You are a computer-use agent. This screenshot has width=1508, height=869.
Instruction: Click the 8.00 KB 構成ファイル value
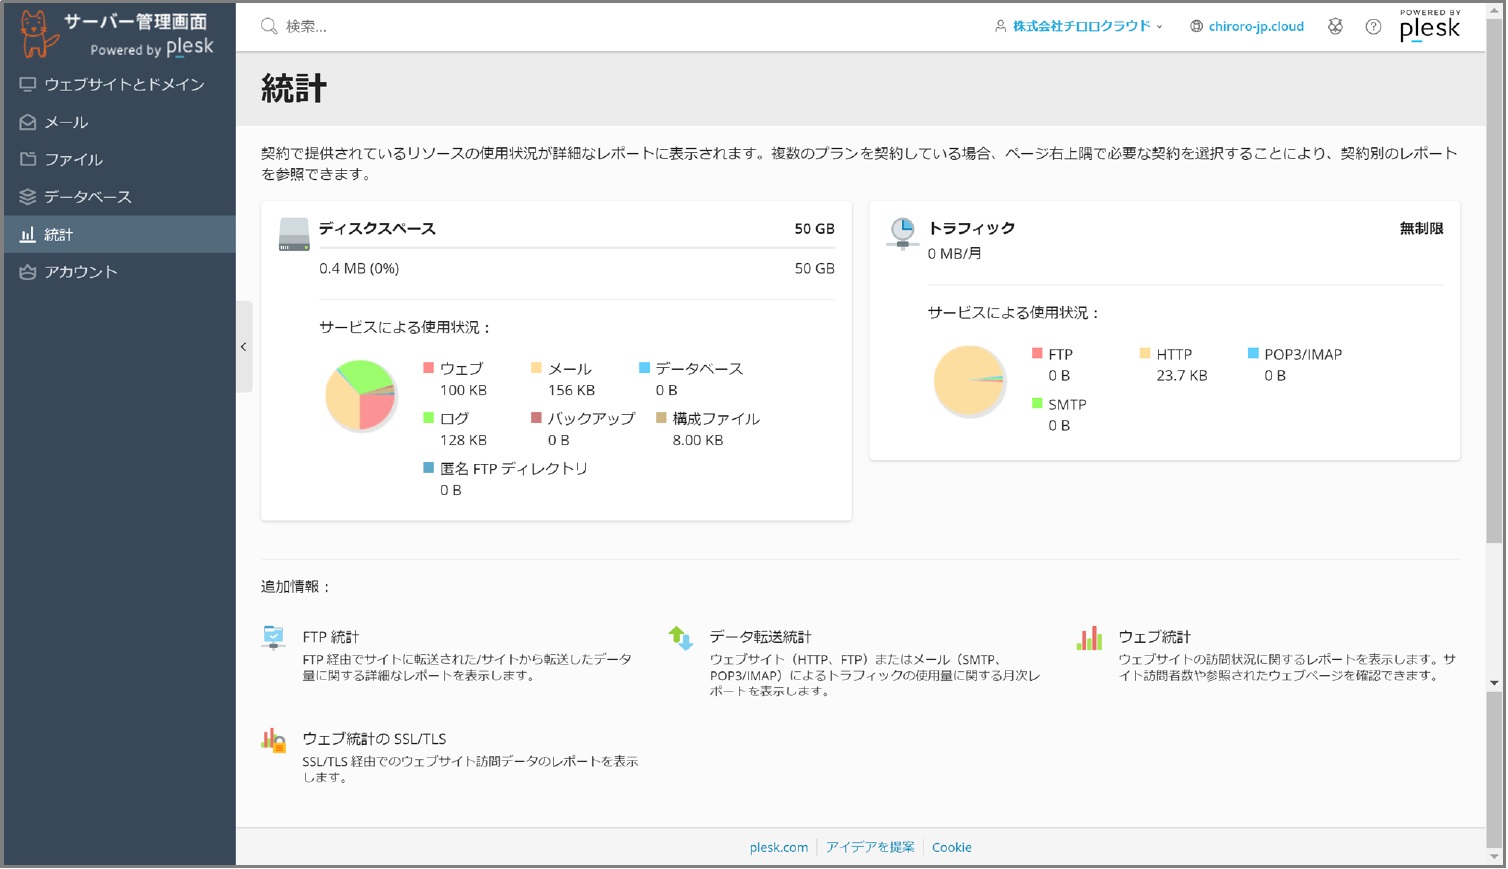point(698,440)
